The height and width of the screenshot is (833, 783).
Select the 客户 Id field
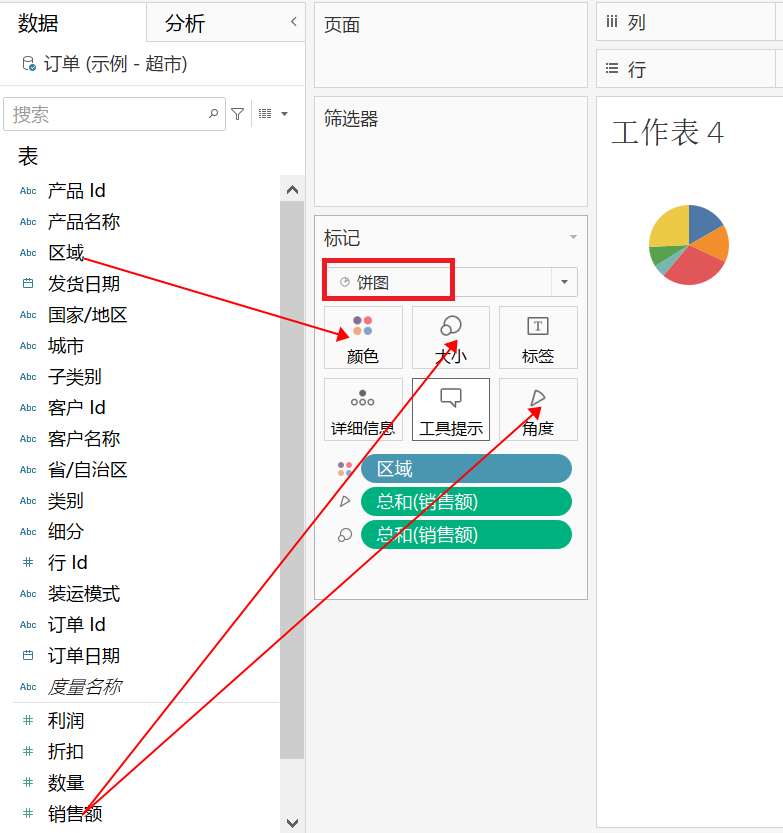[76, 407]
